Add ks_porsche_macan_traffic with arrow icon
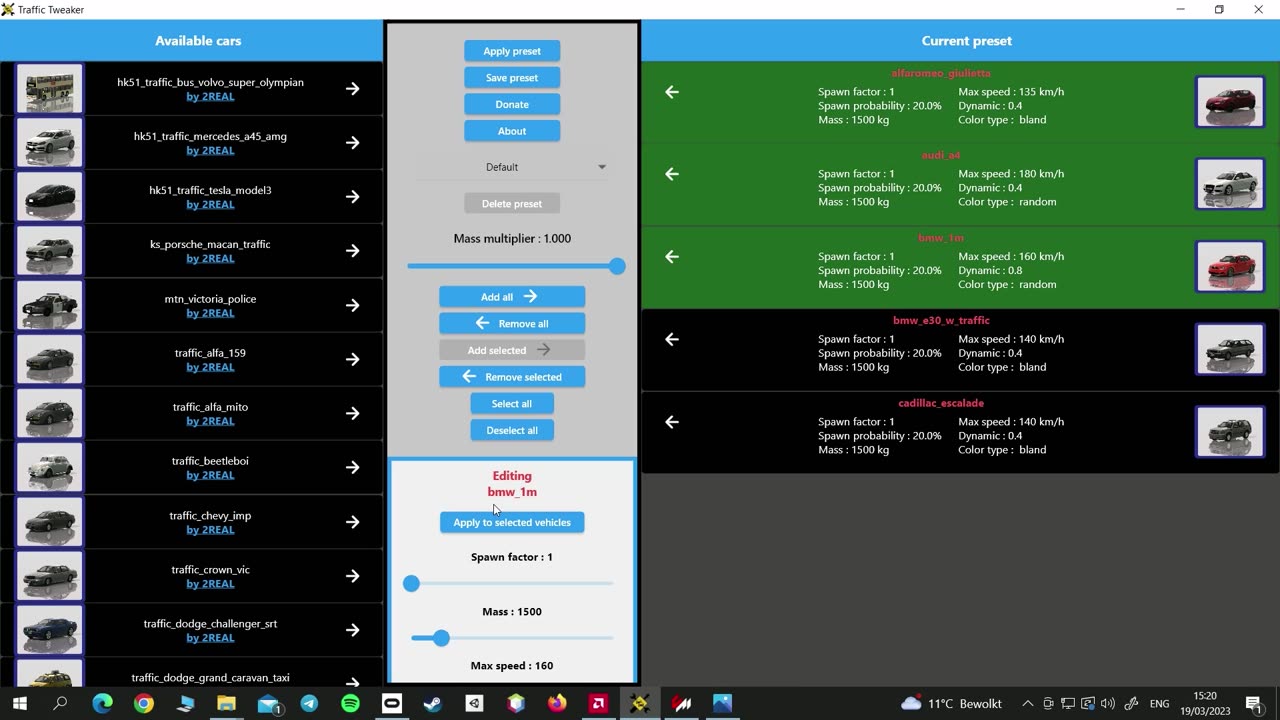1280x720 pixels. 353,251
